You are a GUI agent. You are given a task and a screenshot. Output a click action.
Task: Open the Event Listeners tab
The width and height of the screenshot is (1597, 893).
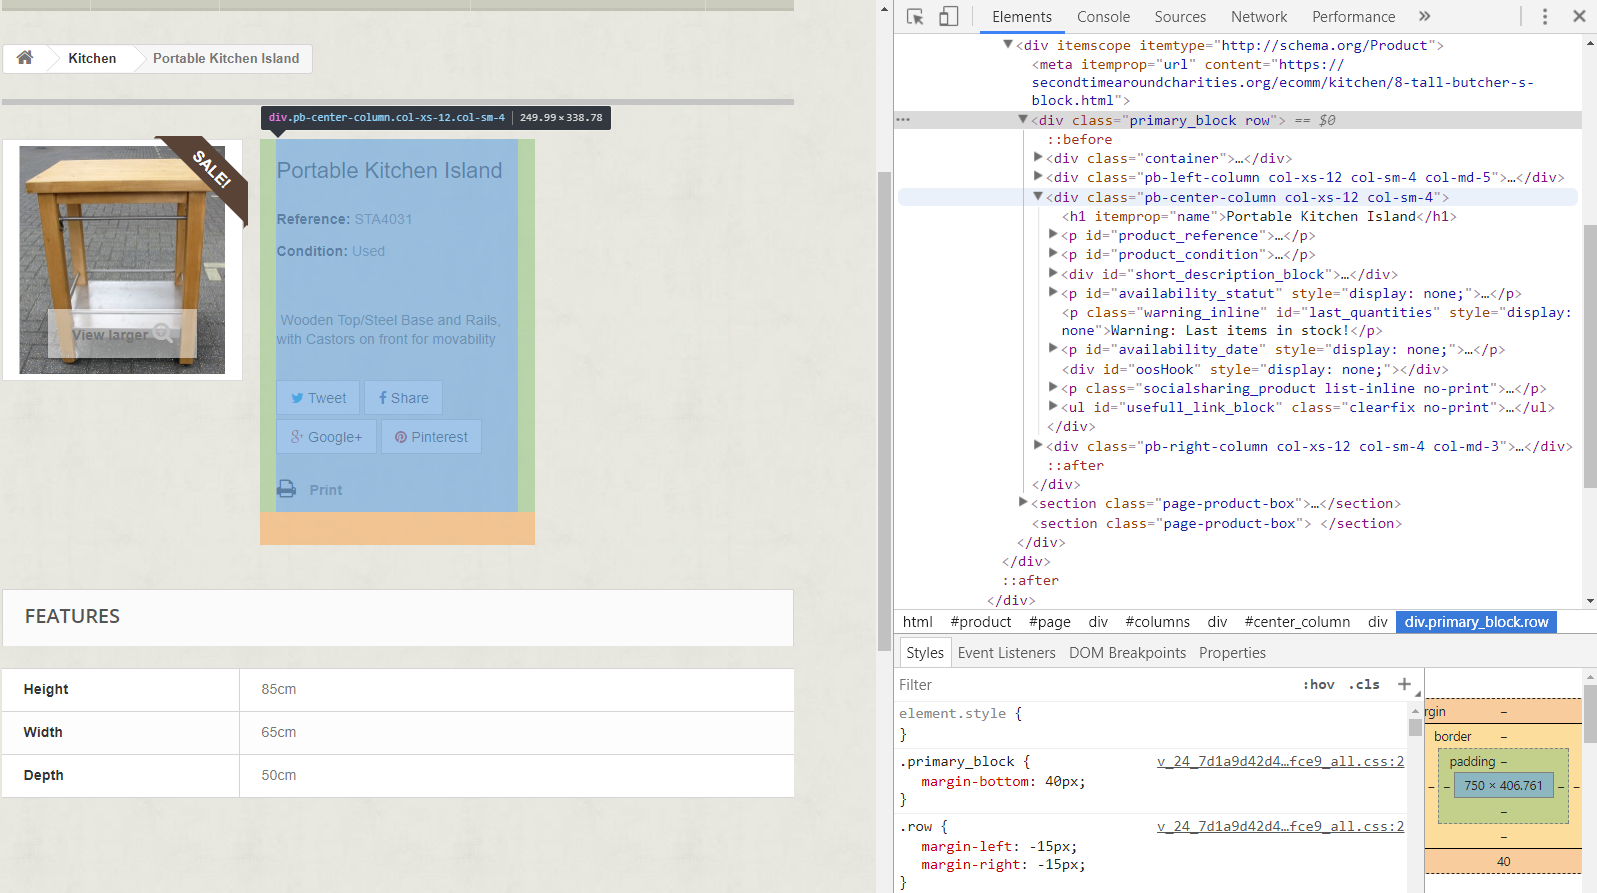(x=1006, y=653)
